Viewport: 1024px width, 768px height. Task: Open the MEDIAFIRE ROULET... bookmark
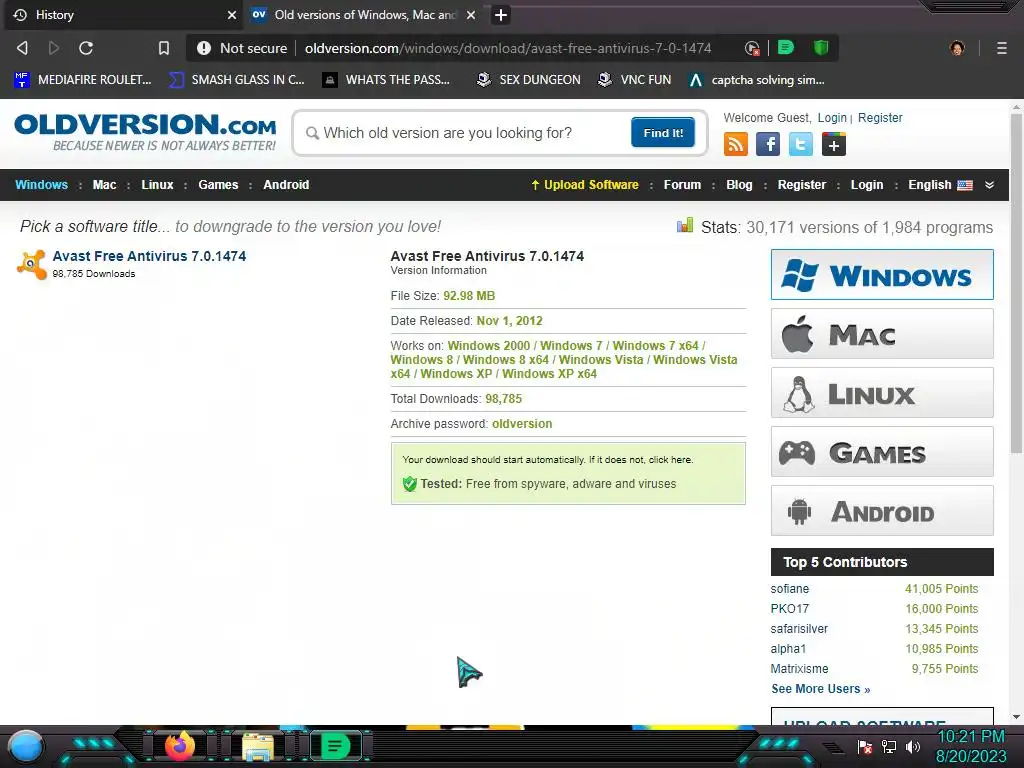(x=82, y=80)
